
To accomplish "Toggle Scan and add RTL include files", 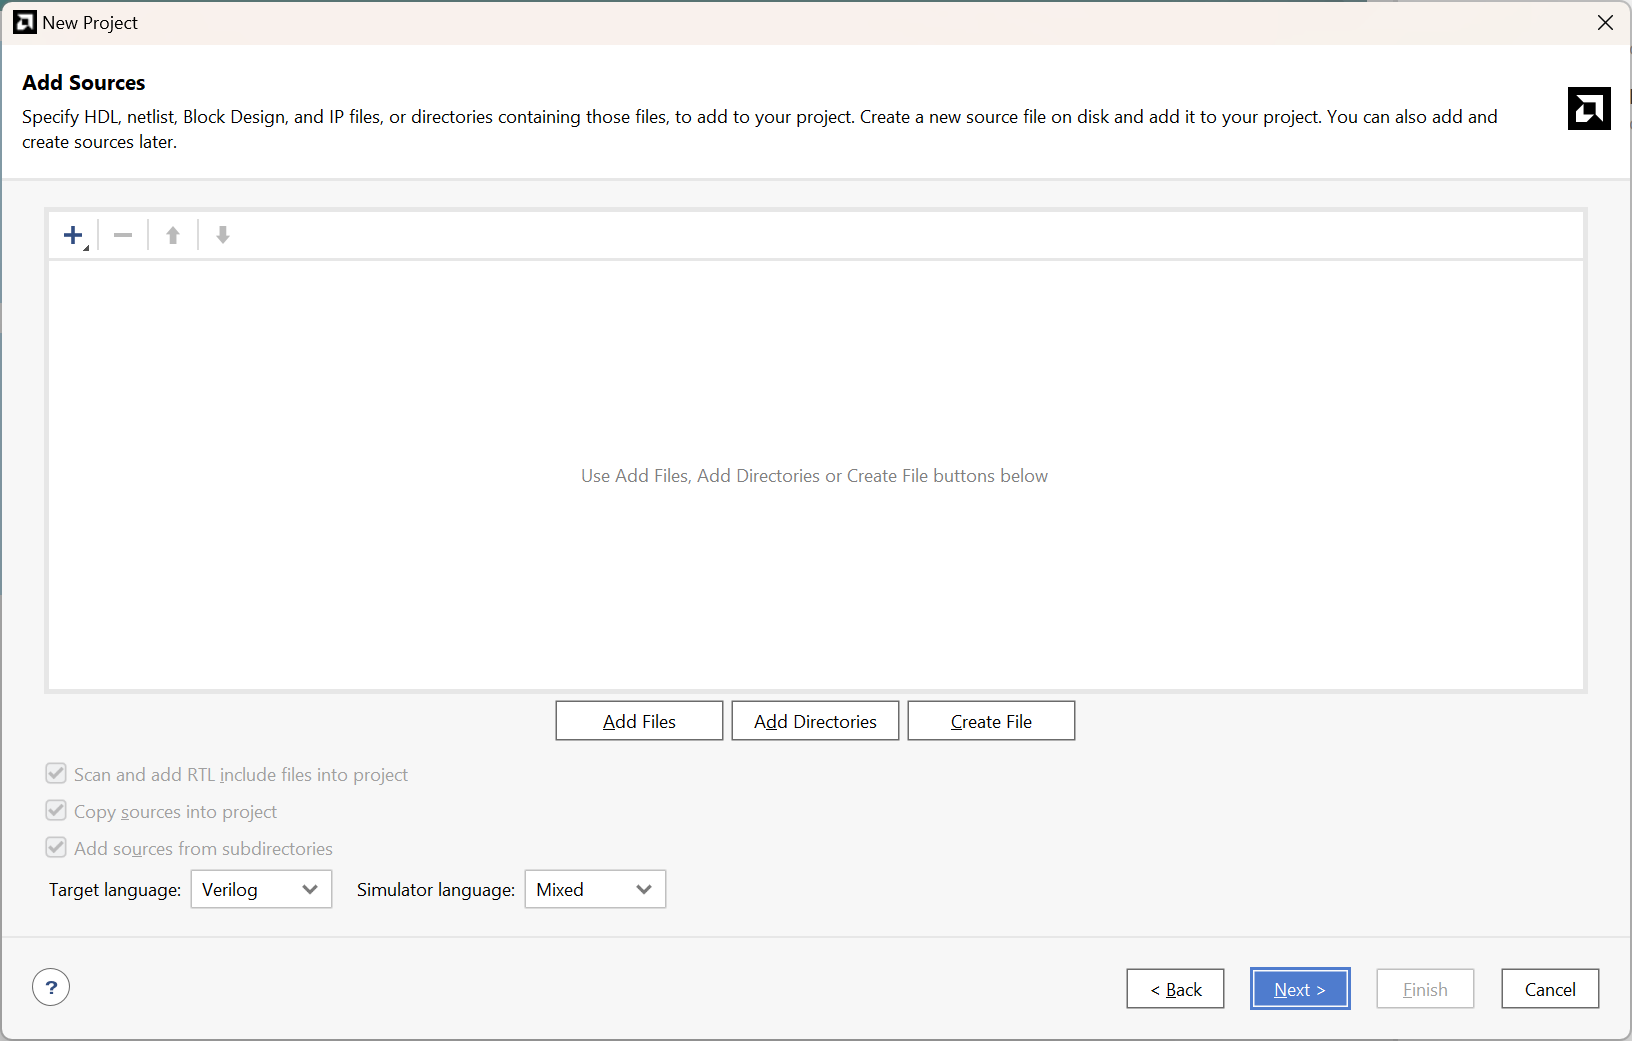I will [56, 774].
